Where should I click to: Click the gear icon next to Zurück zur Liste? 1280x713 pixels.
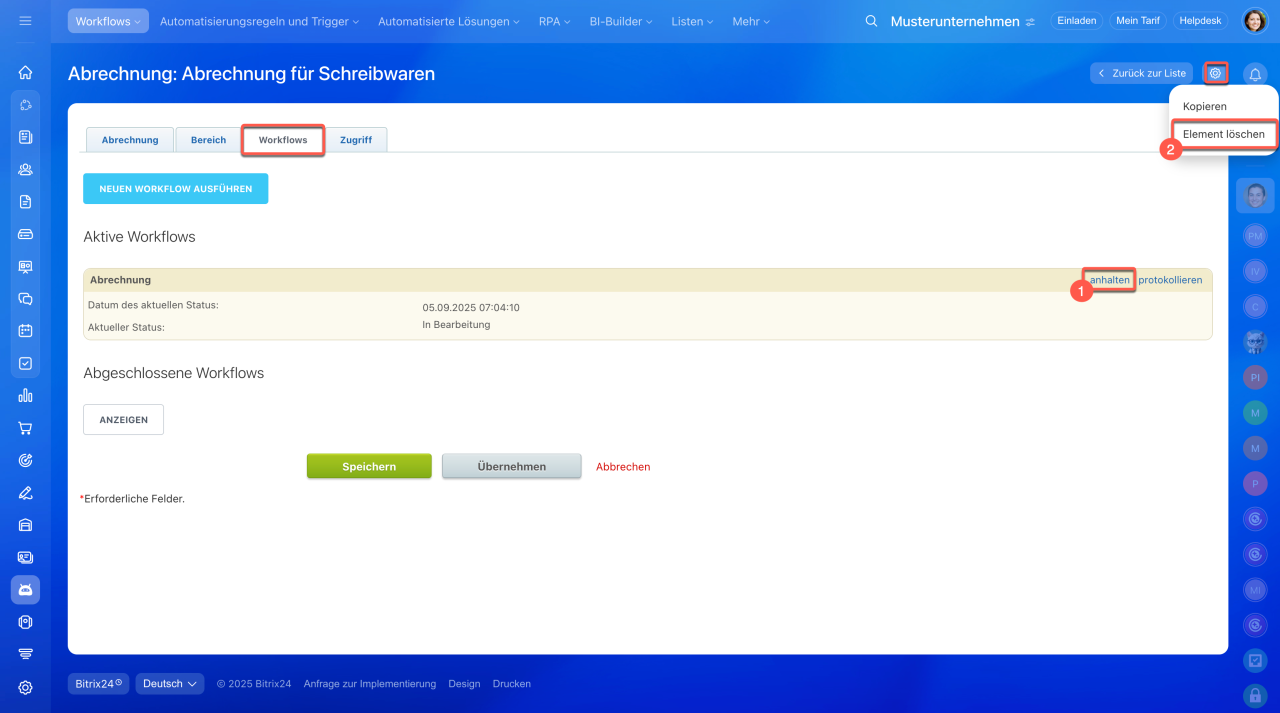[x=1215, y=73]
